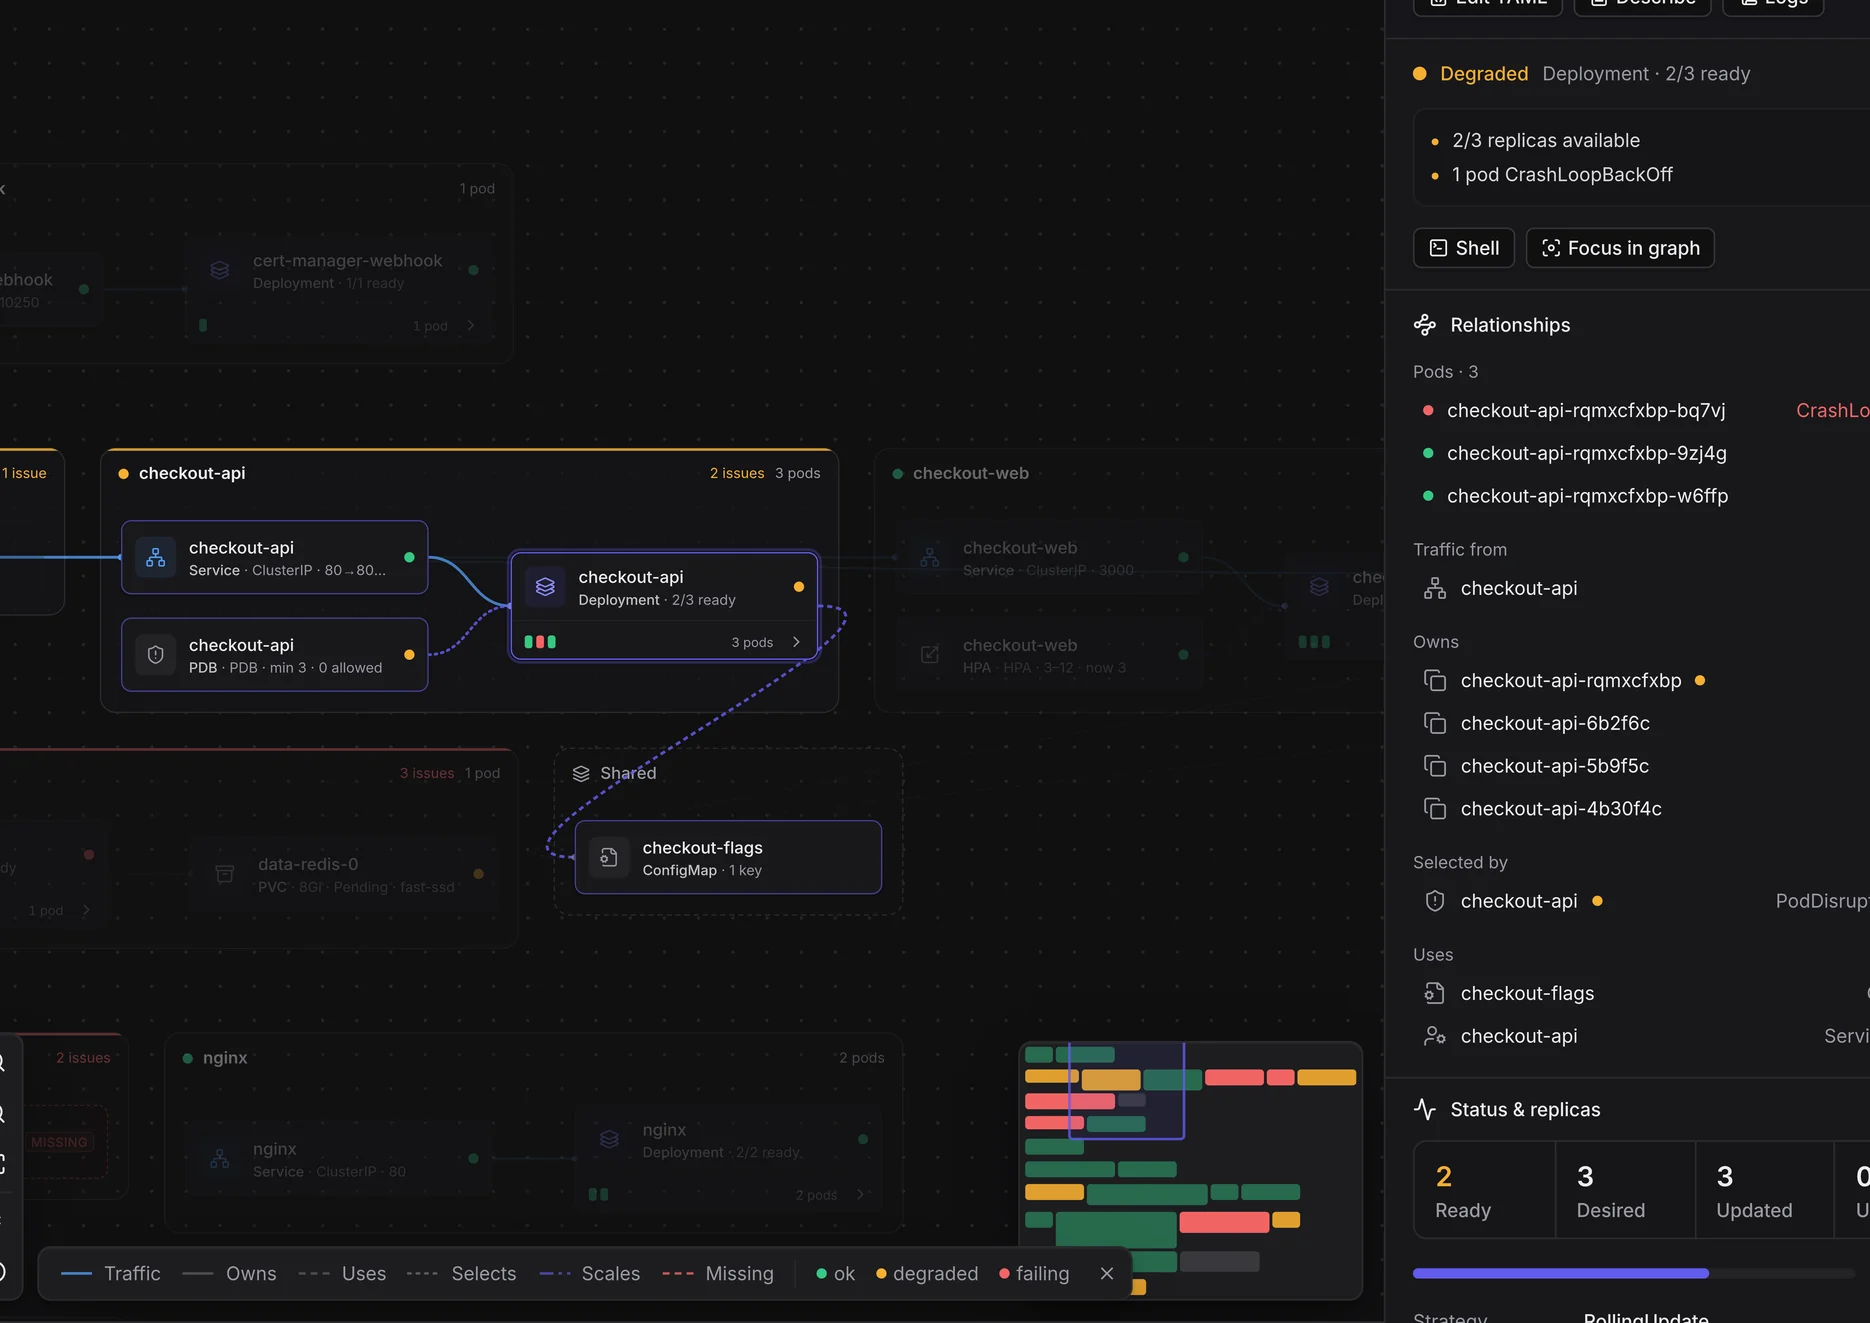Select the nginx Service node
The width and height of the screenshot is (1870, 1323).
(x=338, y=1159)
